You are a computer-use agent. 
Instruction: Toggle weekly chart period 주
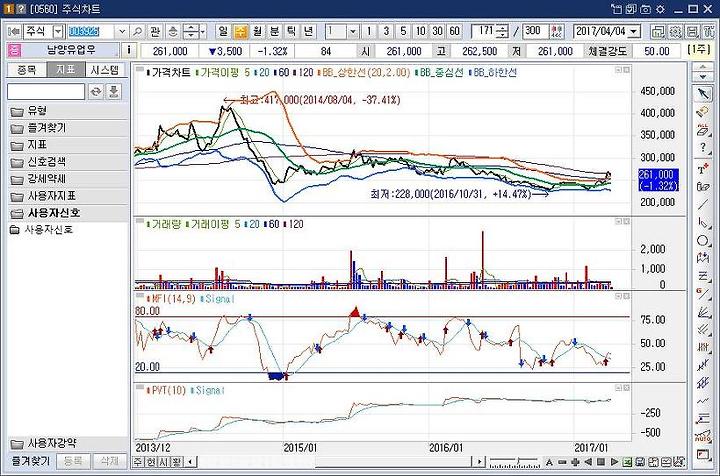[x=241, y=31]
